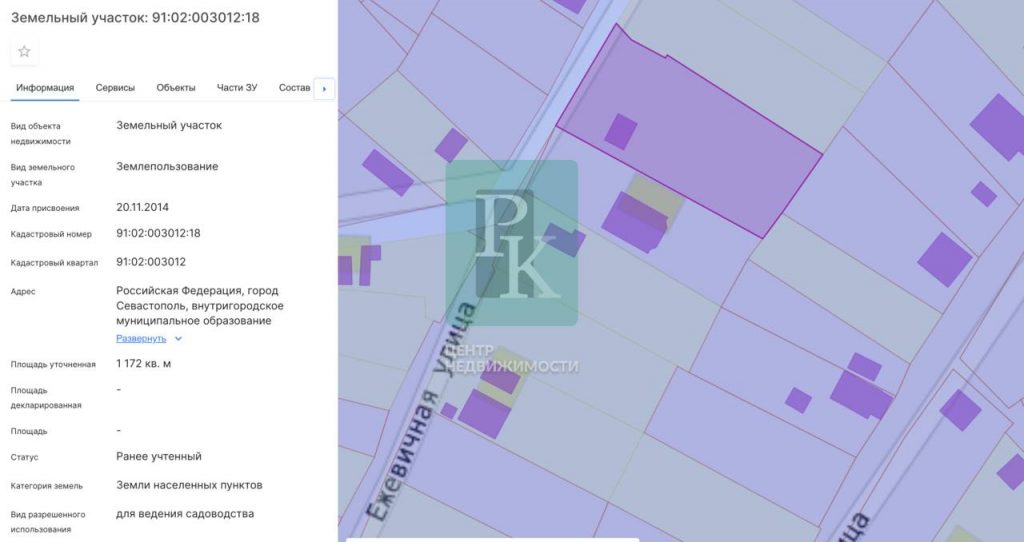Click the date value 20.11.2014
Image resolution: width=1024 pixels, height=542 pixels.
pyautogui.click(x=142, y=207)
